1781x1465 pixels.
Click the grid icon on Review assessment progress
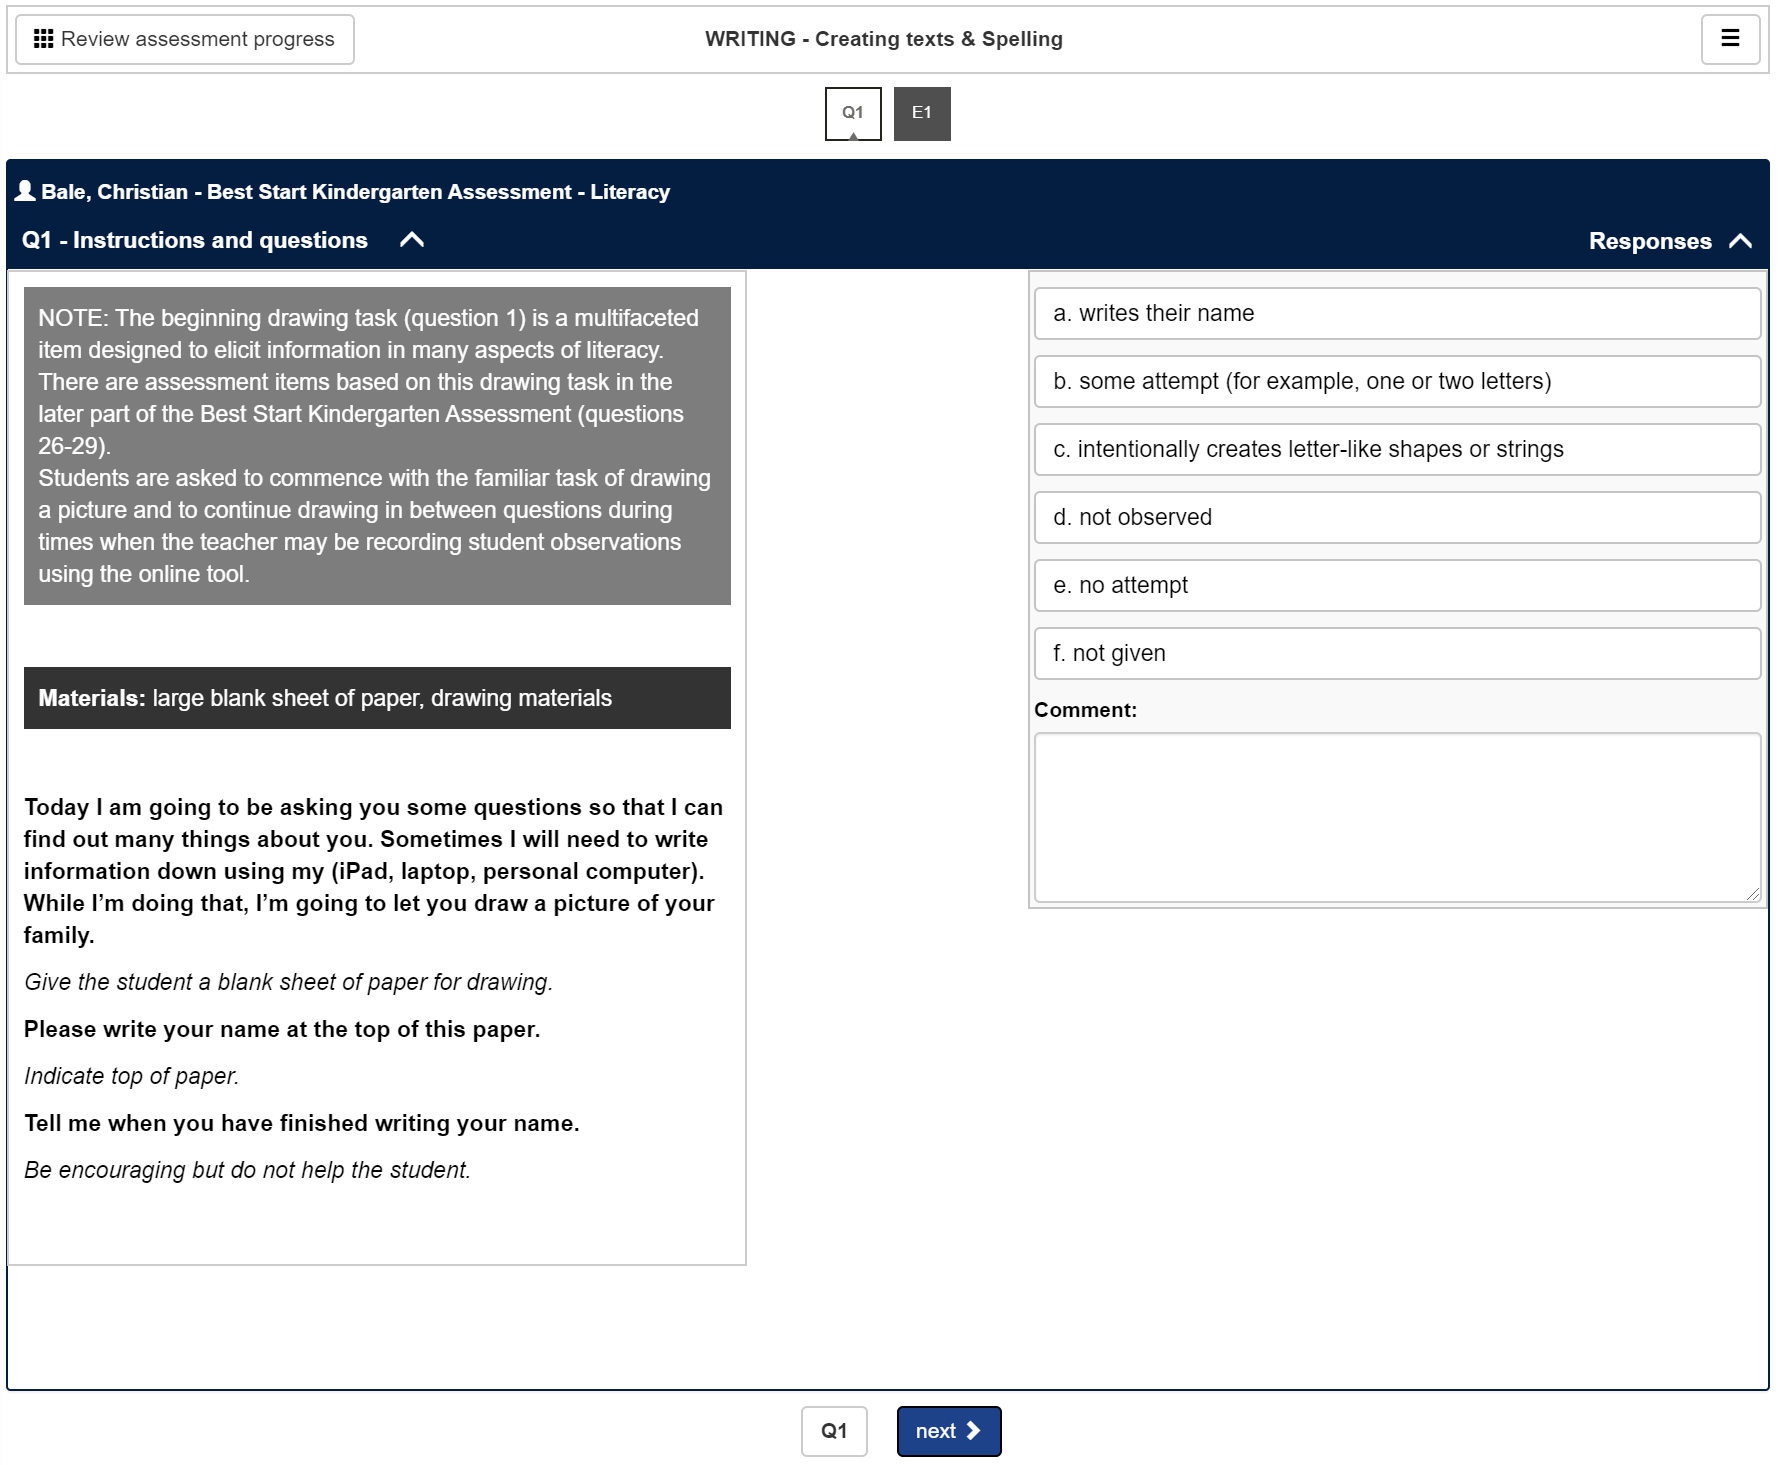pyautogui.click(x=42, y=39)
